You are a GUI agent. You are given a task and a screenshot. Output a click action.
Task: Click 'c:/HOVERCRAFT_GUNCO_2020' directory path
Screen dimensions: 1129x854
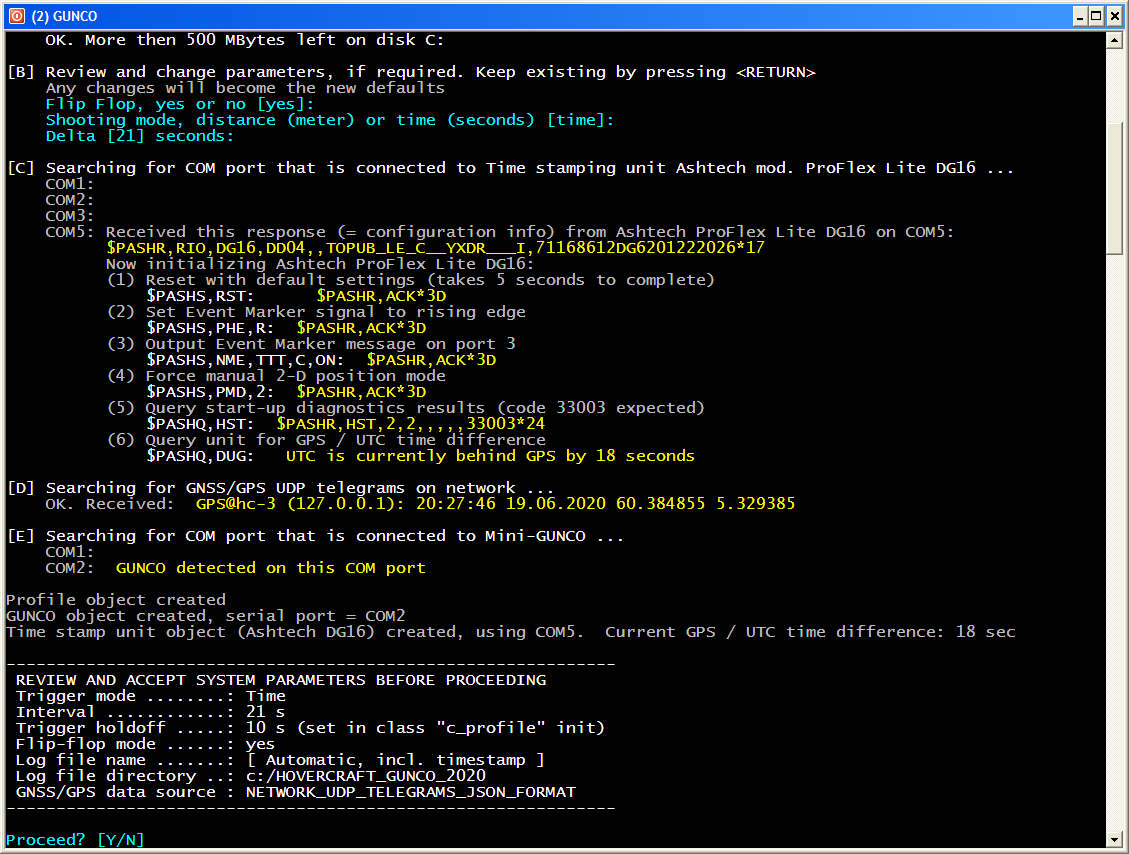coord(366,776)
